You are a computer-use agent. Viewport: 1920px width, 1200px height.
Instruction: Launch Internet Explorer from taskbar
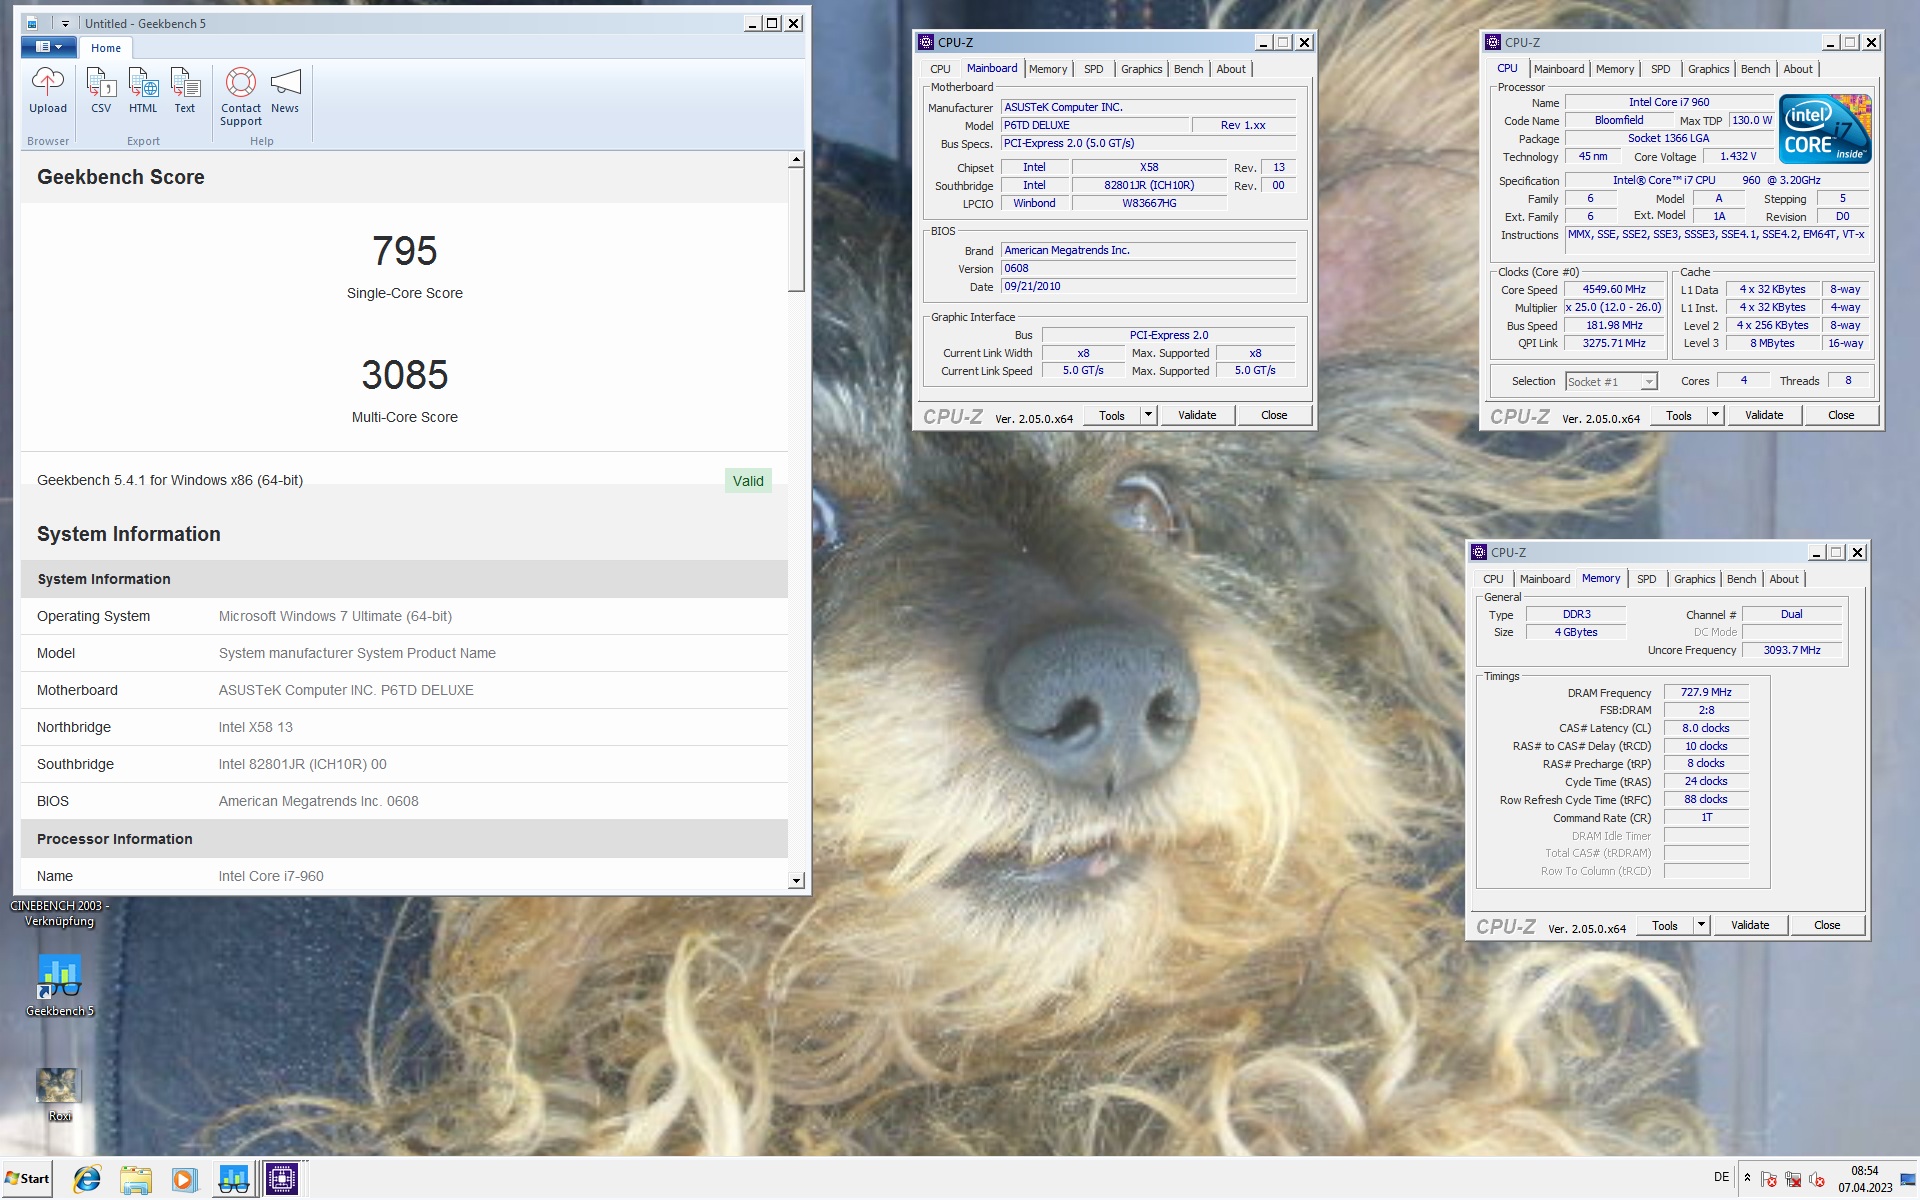87,1180
